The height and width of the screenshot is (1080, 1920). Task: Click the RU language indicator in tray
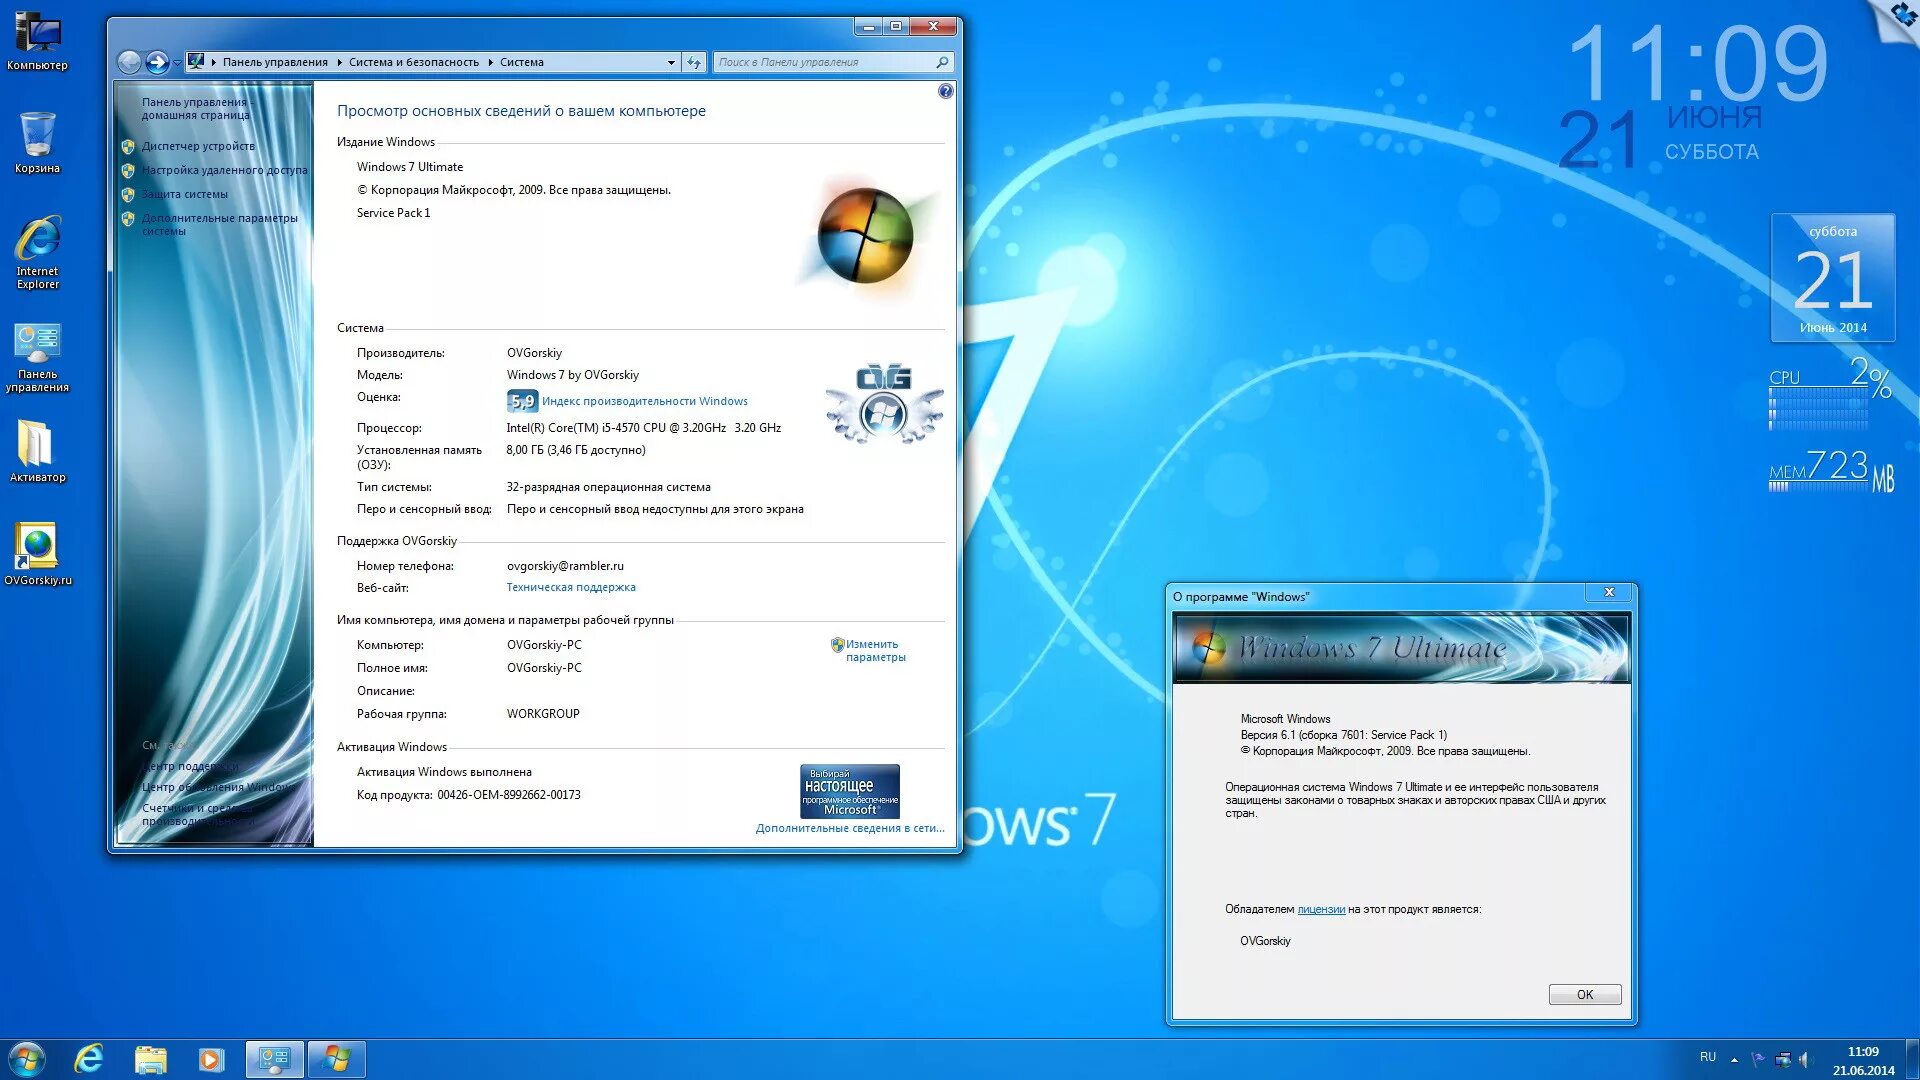[x=1707, y=1057]
